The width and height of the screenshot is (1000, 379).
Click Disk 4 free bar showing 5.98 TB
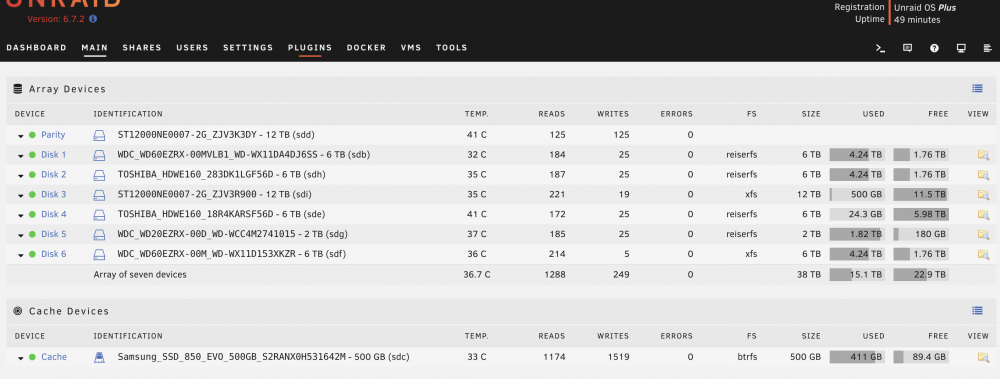[x=921, y=214]
